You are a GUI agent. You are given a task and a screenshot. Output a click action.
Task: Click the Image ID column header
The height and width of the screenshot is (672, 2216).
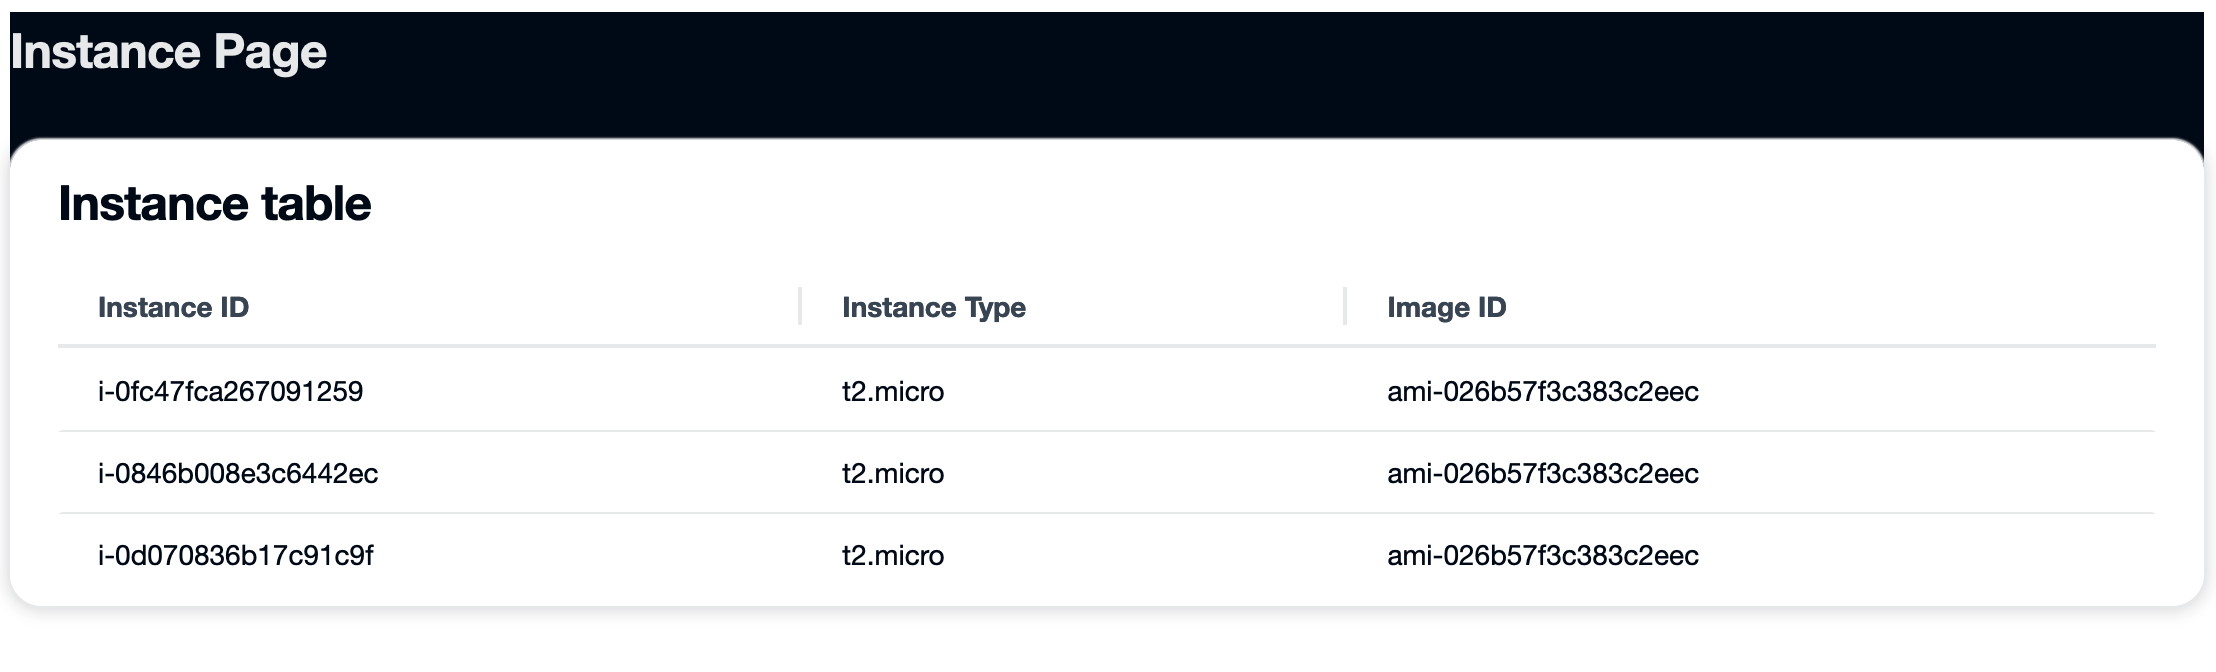[1446, 307]
